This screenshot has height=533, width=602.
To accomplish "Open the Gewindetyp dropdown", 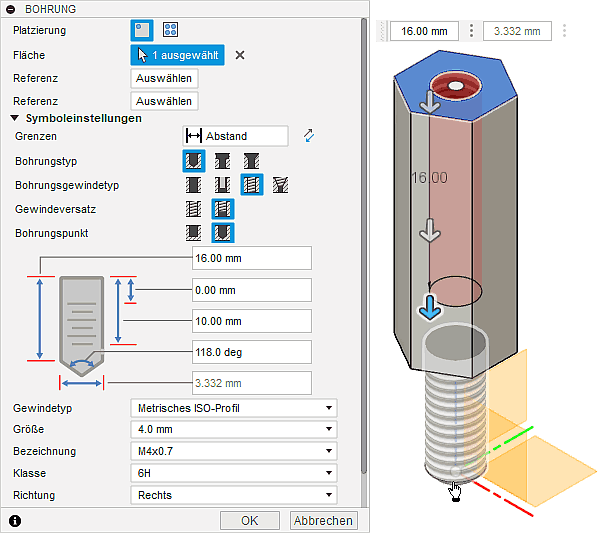I will 234,408.
